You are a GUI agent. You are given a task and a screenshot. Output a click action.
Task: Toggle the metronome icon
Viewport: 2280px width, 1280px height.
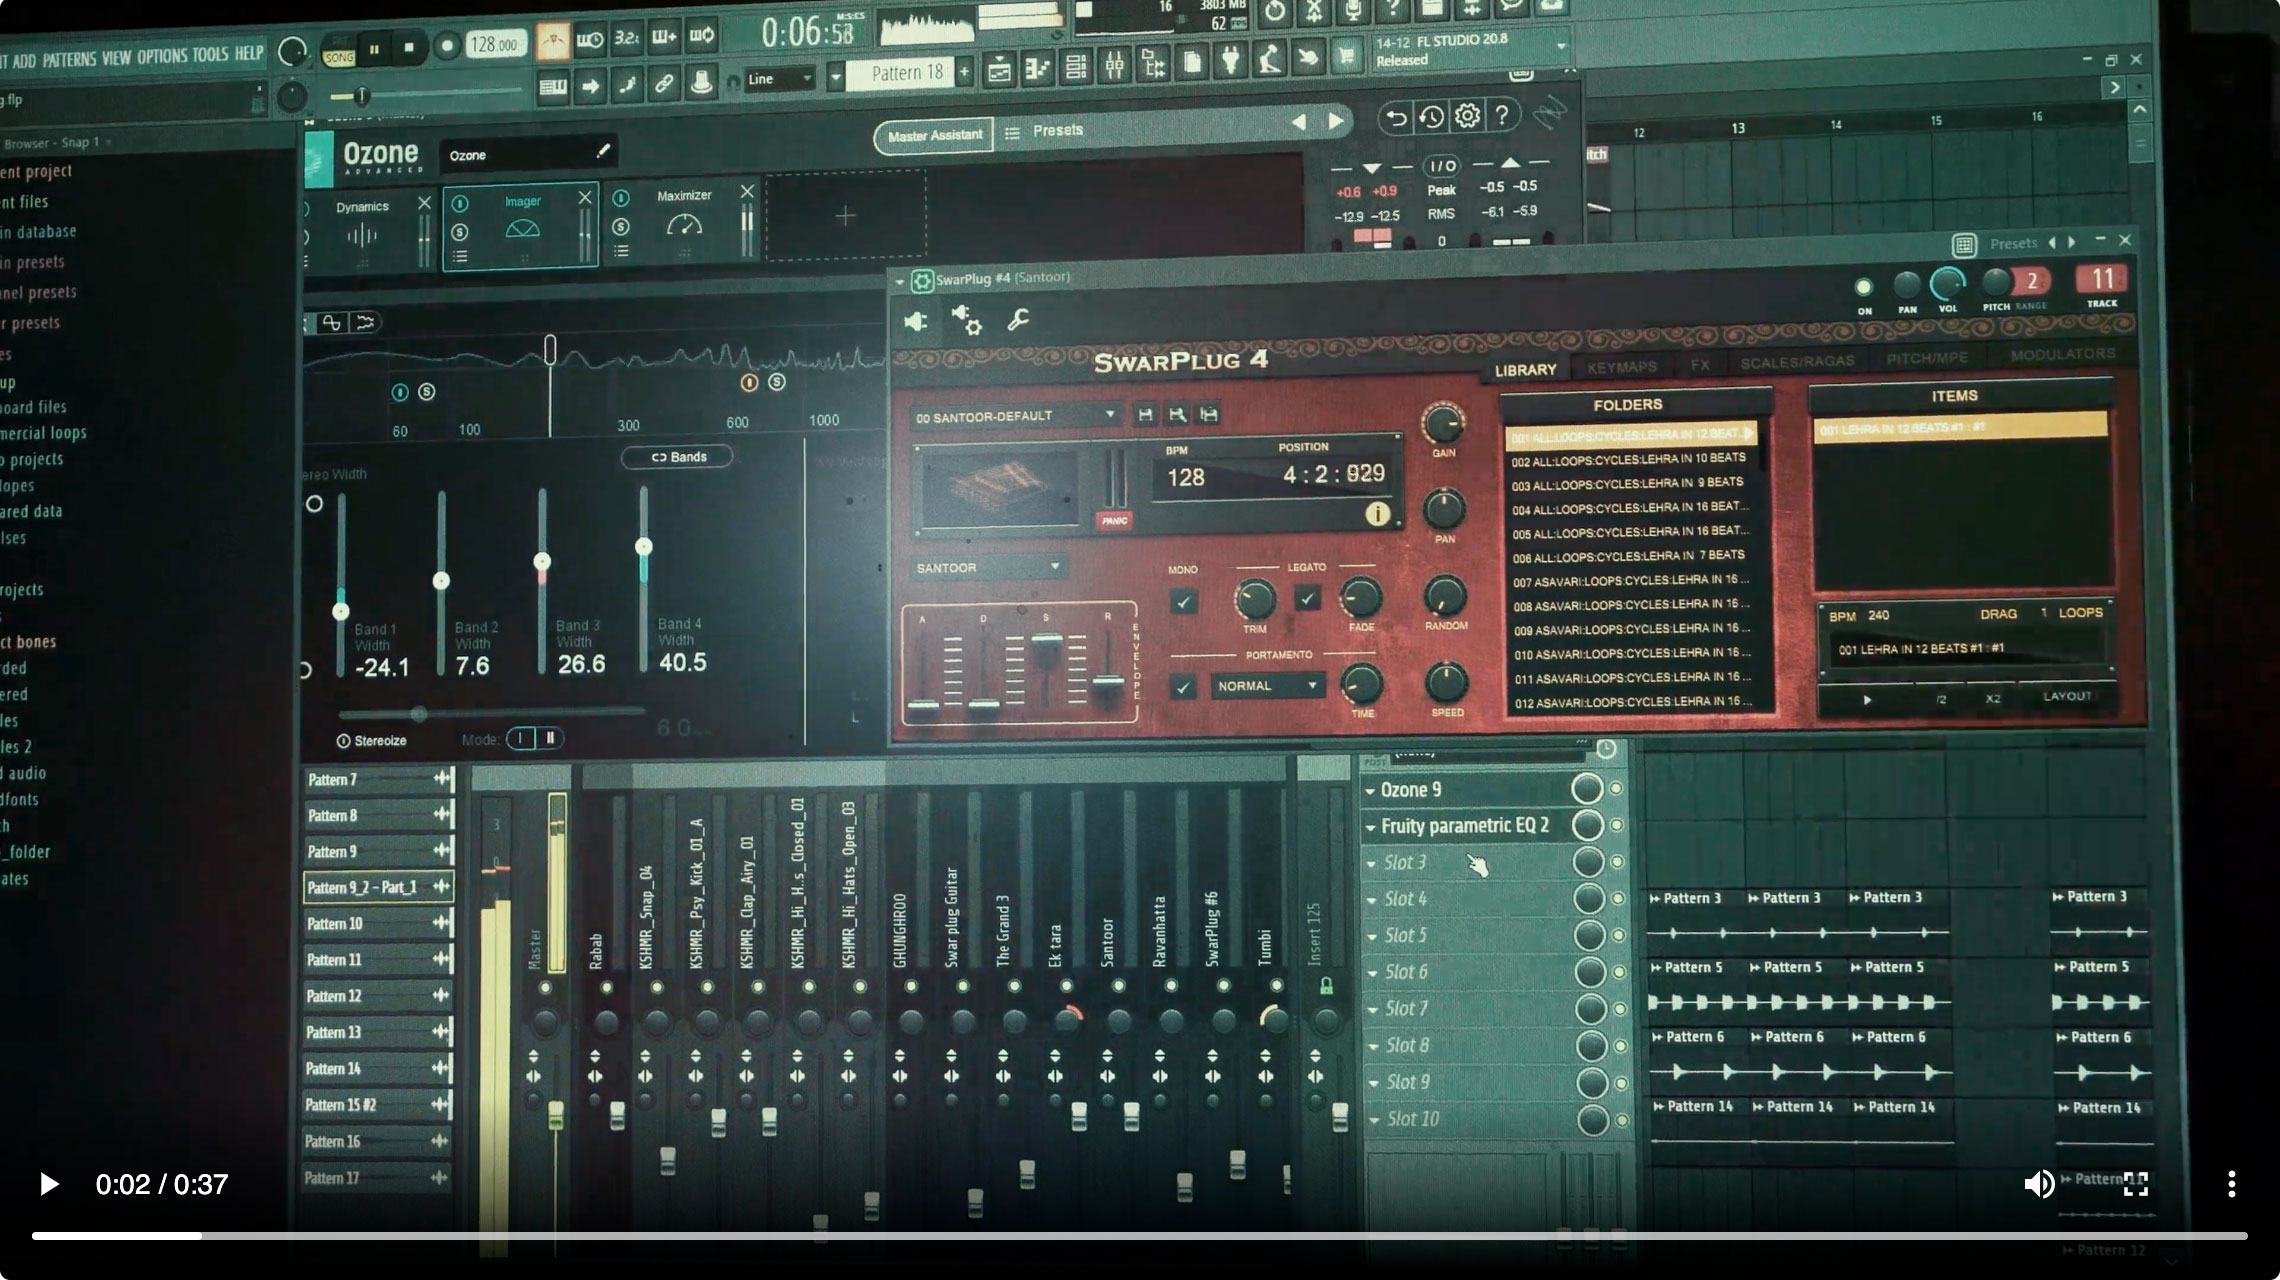[x=553, y=41]
